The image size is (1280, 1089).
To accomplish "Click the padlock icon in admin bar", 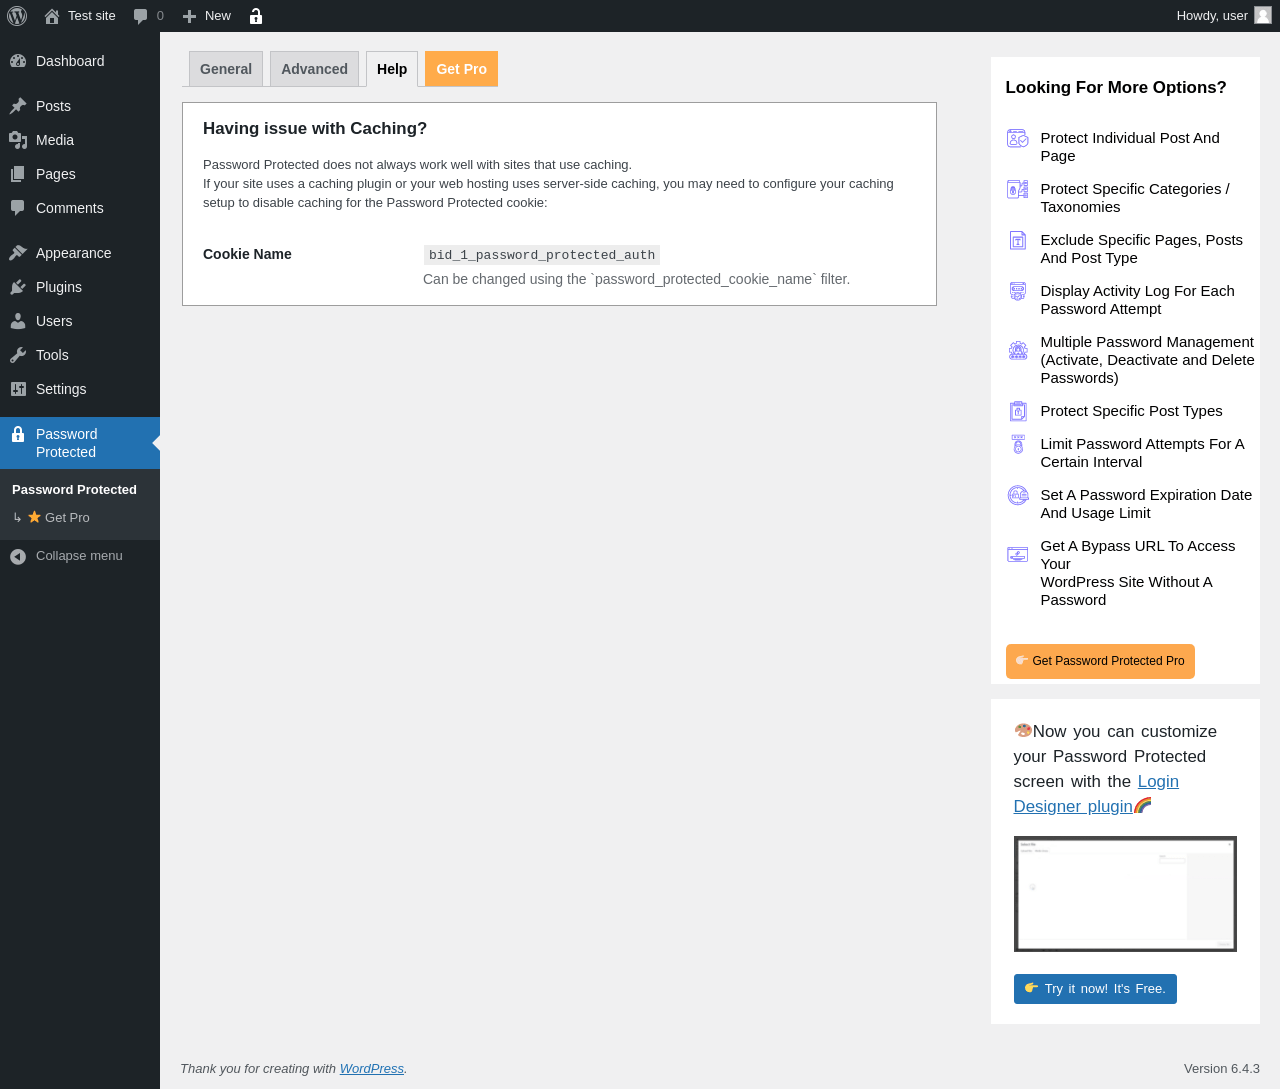I will [256, 16].
